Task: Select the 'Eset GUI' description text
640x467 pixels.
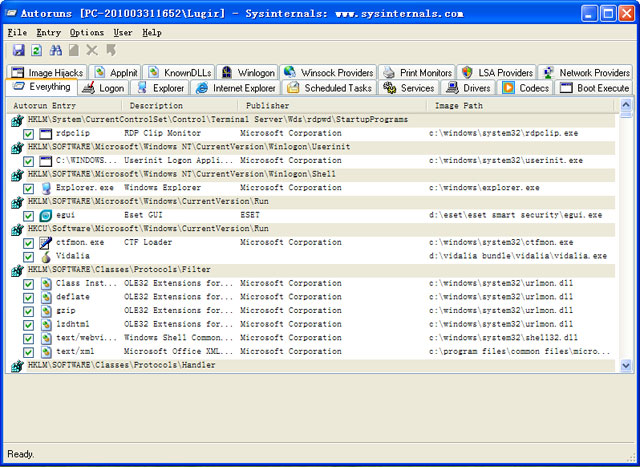Action: tap(143, 215)
